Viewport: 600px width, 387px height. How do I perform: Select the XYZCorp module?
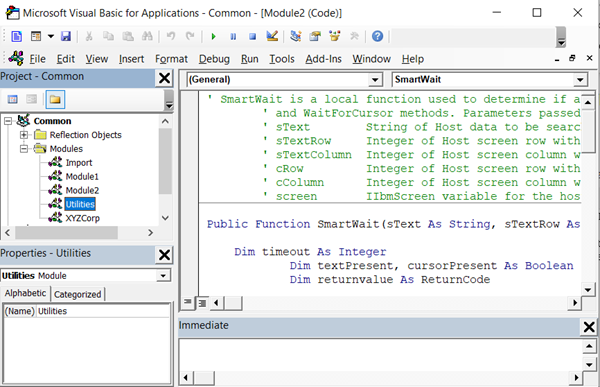pyautogui.click(x=82, y=218)
